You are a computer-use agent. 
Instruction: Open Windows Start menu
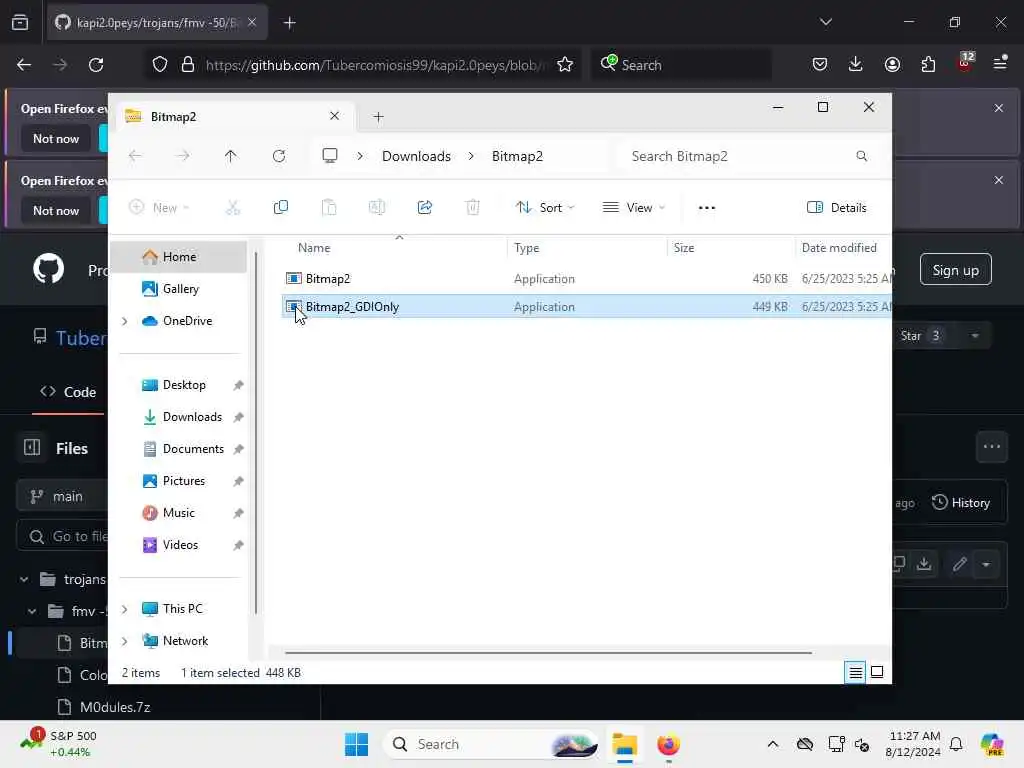point(357,744)
